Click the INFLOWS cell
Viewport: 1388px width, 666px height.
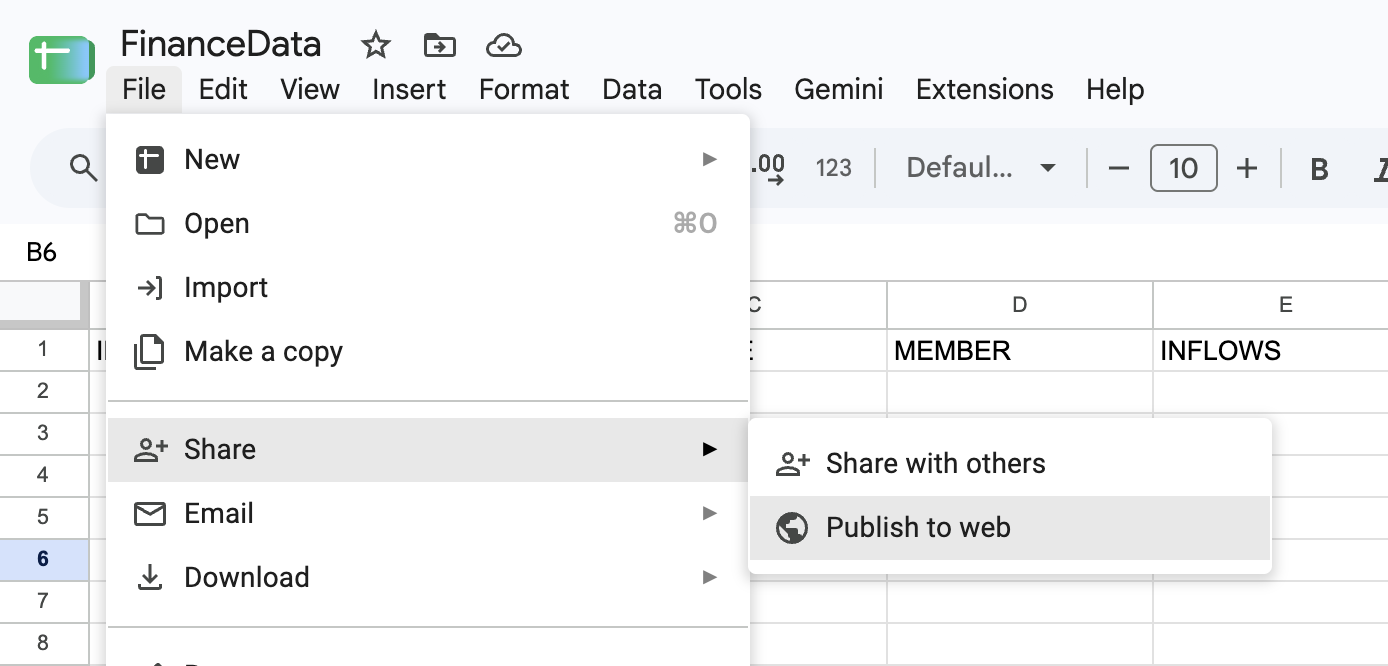pyautogui.click(x=1271, y=350)
